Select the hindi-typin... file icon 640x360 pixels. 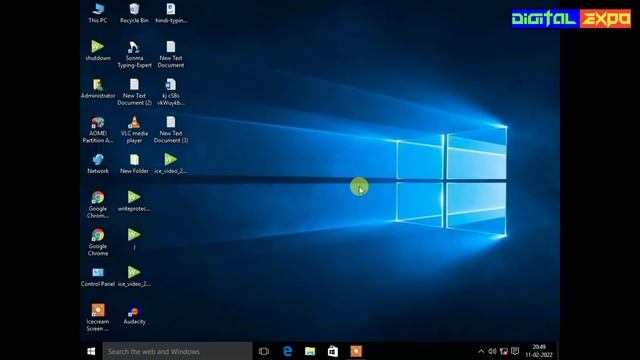point(171,13)
